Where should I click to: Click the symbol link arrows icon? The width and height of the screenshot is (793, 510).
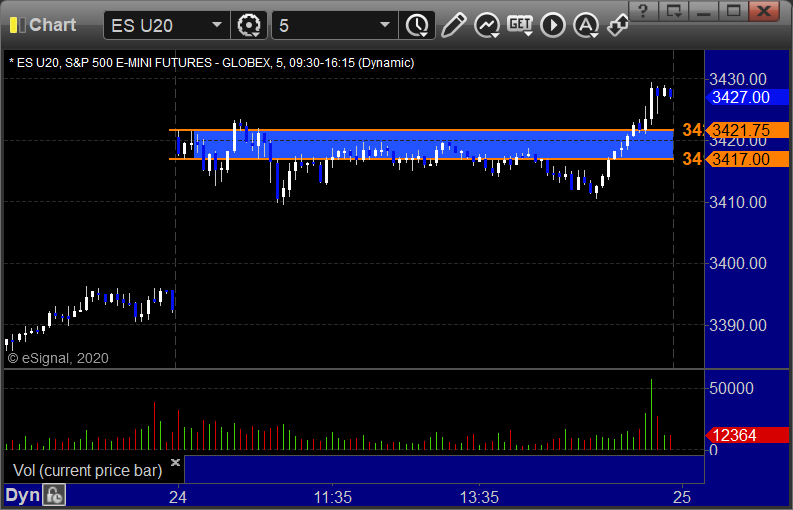click(x=618, y=25)
